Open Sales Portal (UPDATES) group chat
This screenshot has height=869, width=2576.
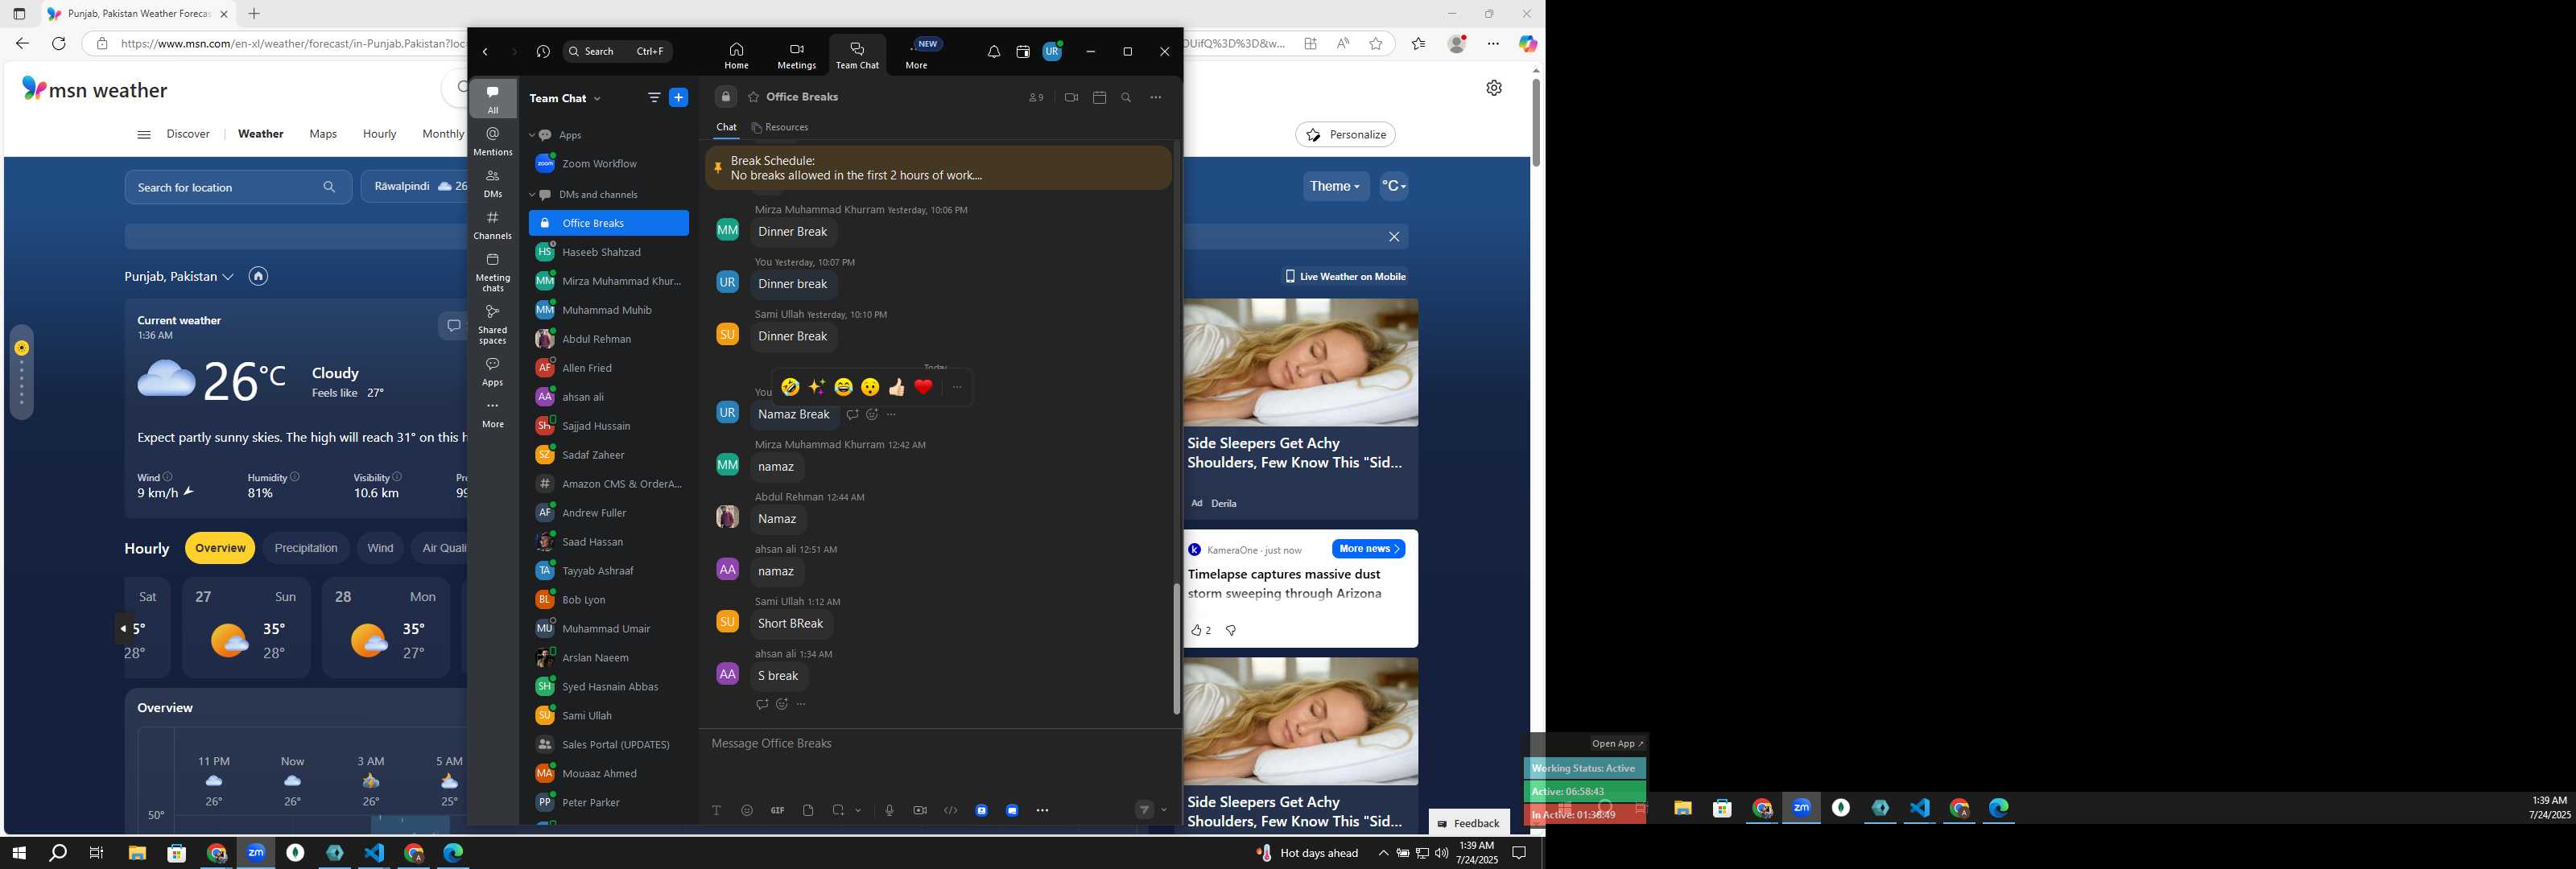click(608, 744)
